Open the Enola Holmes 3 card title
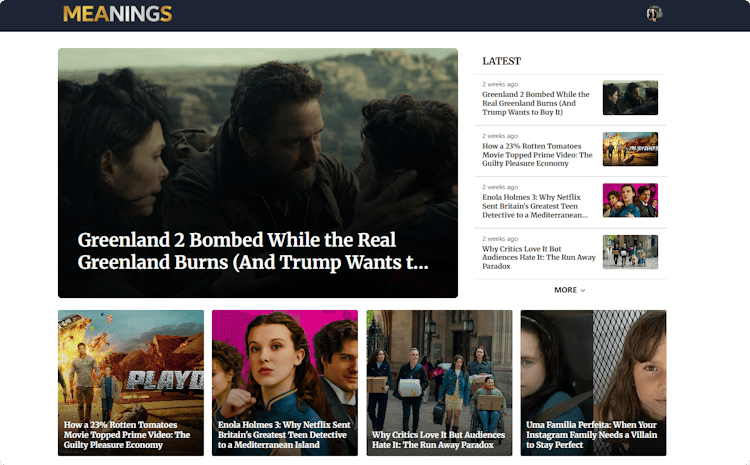 [282, 435]
